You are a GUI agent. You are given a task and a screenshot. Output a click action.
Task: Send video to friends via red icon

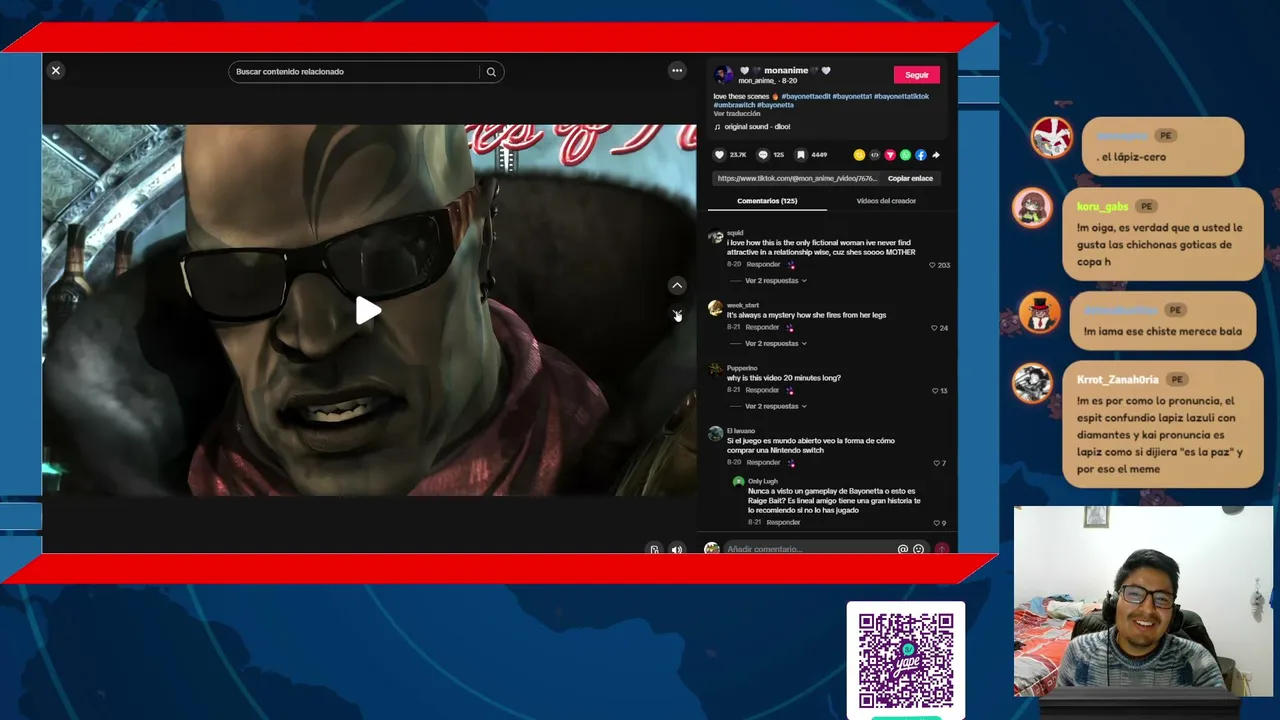coord(890,155)
